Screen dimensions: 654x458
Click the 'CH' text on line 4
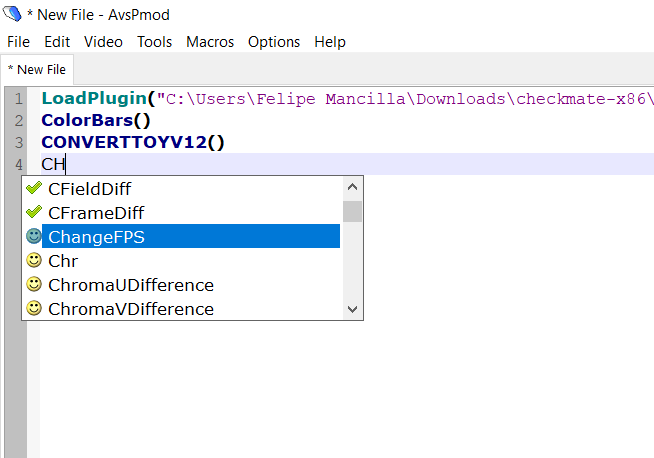pos(53,164)
